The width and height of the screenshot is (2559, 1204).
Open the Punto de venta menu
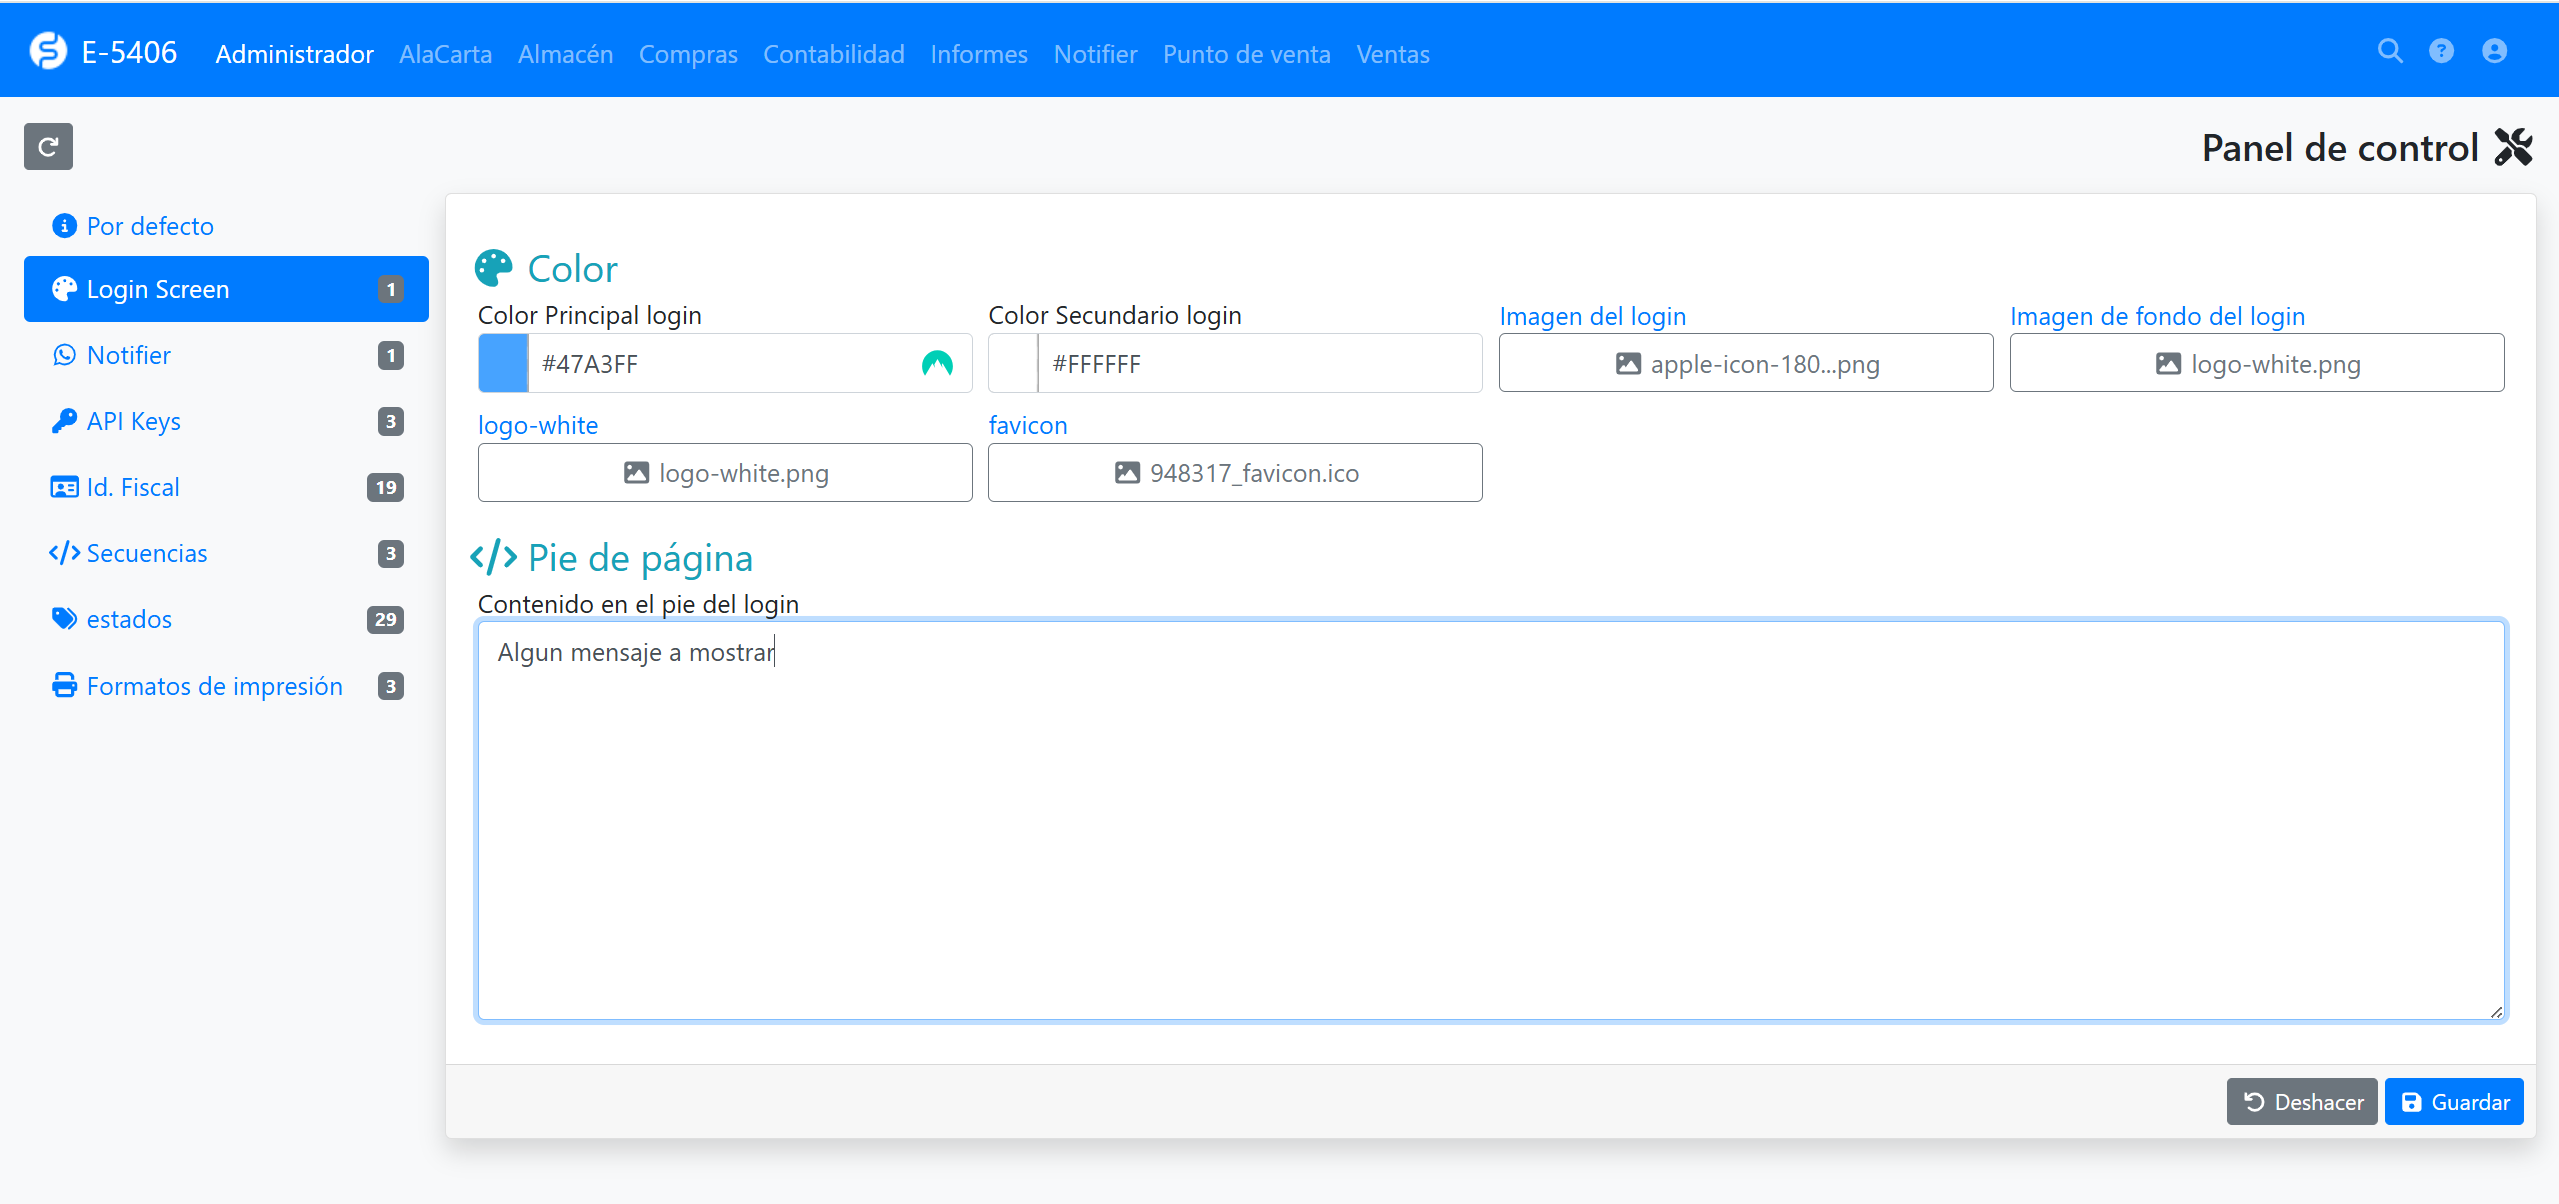[1246, 54]
